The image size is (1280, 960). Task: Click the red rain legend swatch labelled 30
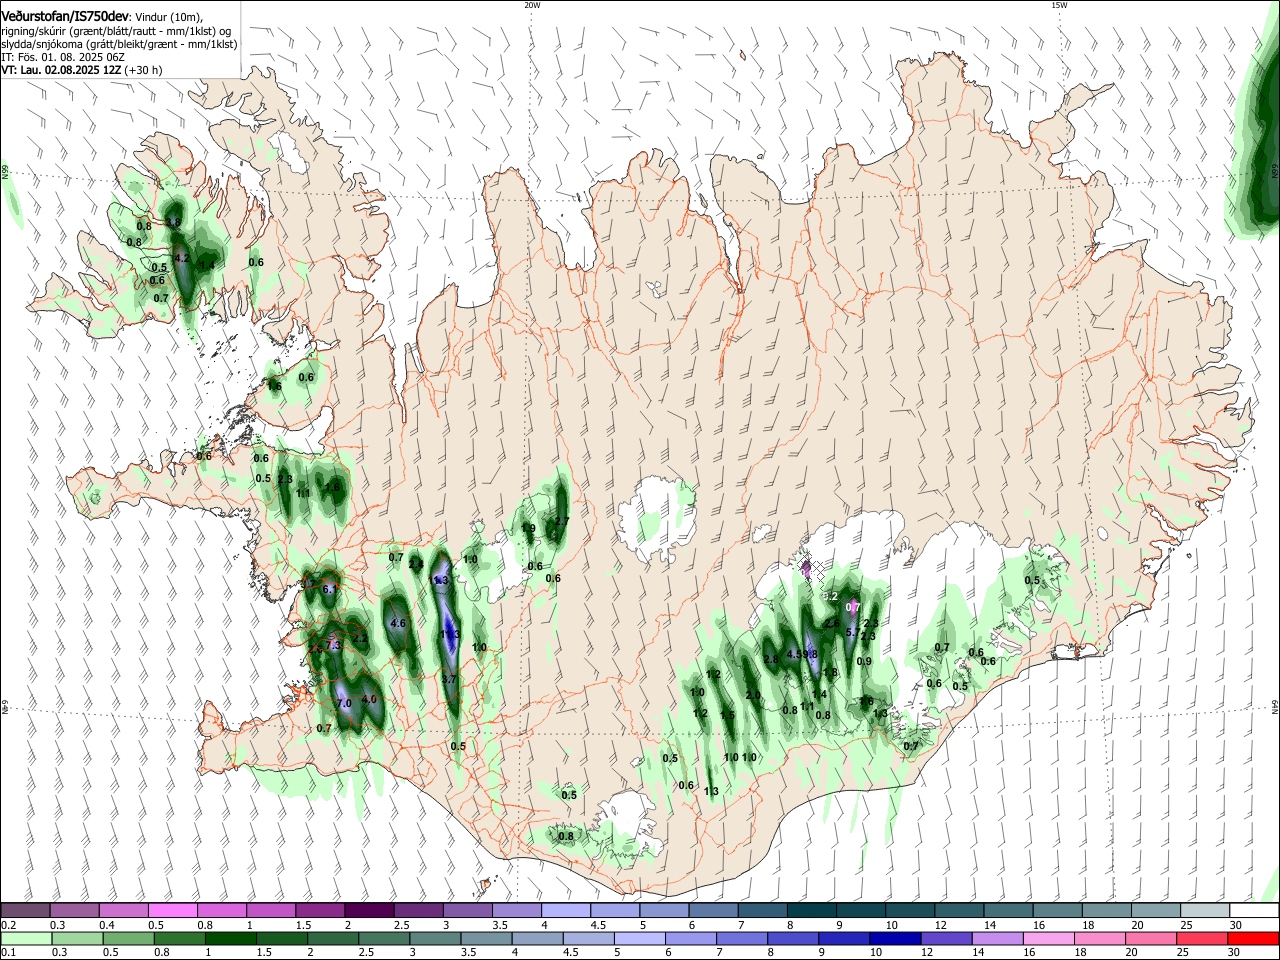coord(1251,938)
